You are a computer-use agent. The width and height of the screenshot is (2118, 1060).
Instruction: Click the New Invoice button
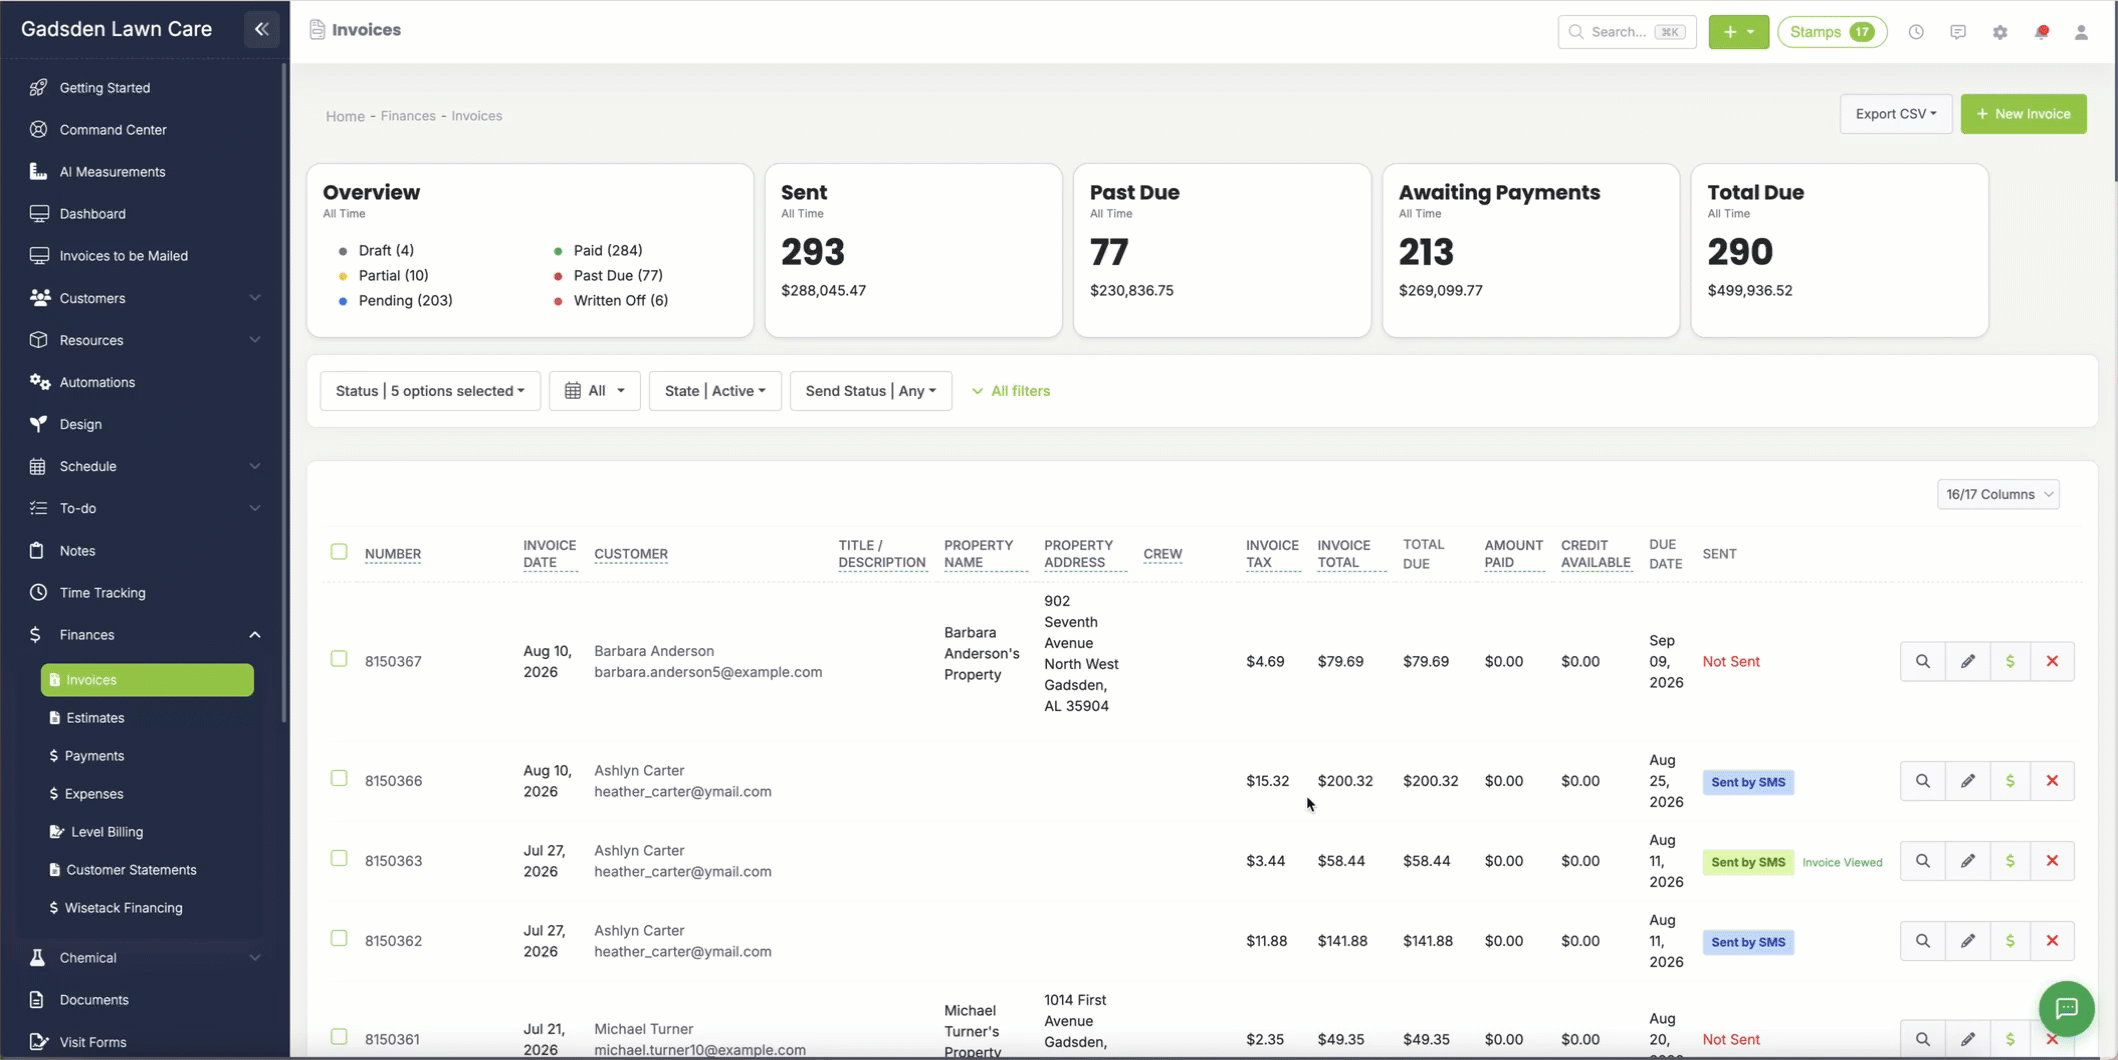click(2023, 114)
